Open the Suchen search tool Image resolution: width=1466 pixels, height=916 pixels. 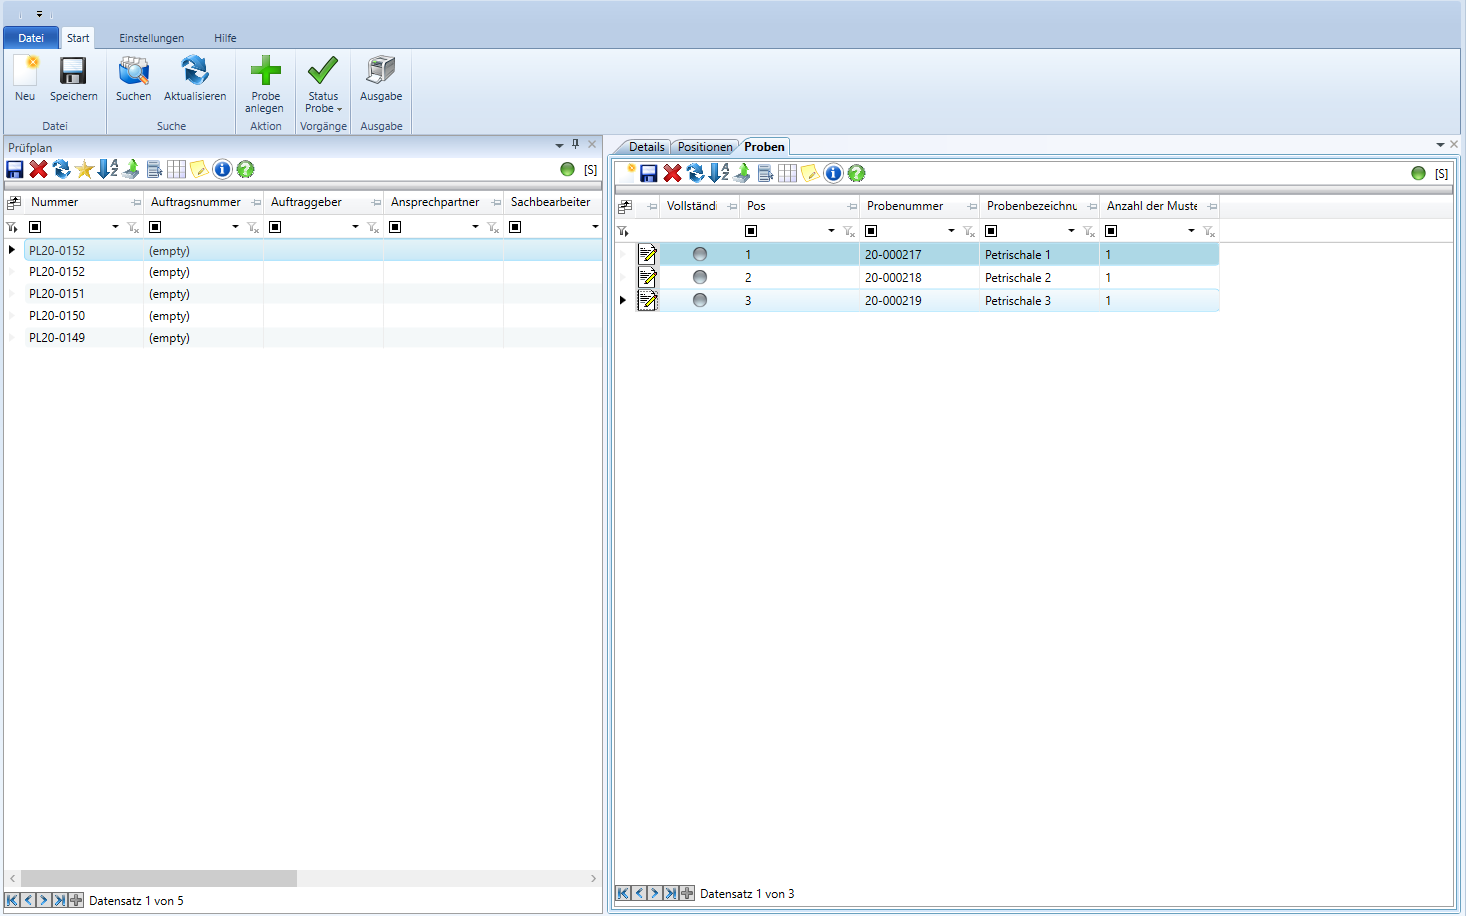pos(133,79)
